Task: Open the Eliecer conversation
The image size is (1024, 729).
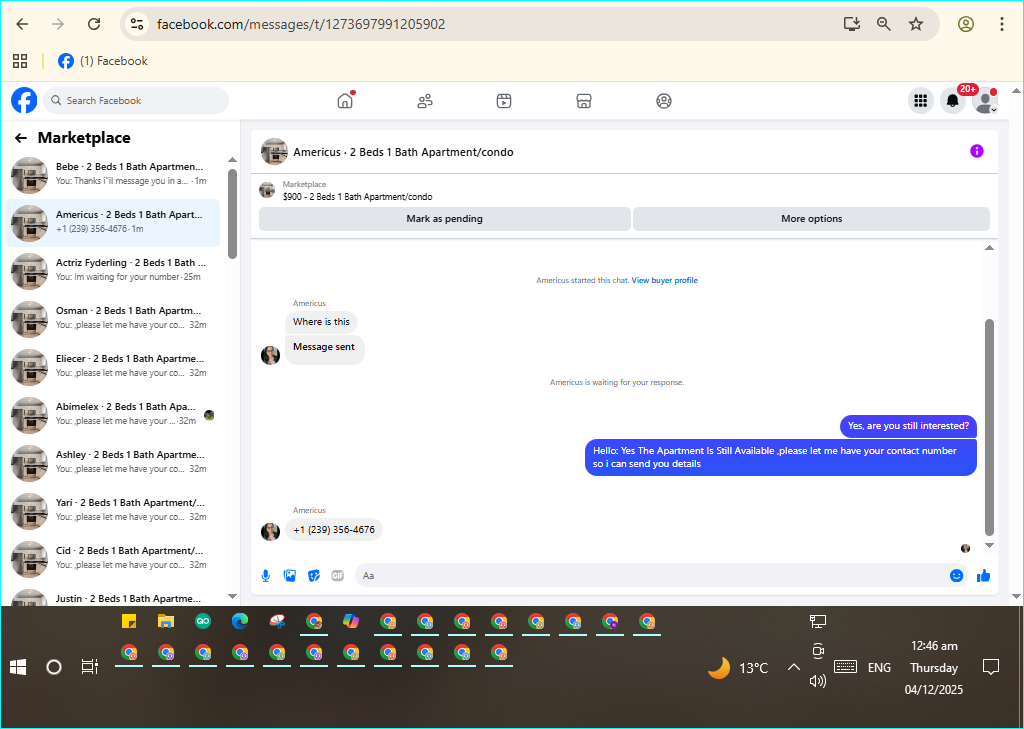Action: 112,366
